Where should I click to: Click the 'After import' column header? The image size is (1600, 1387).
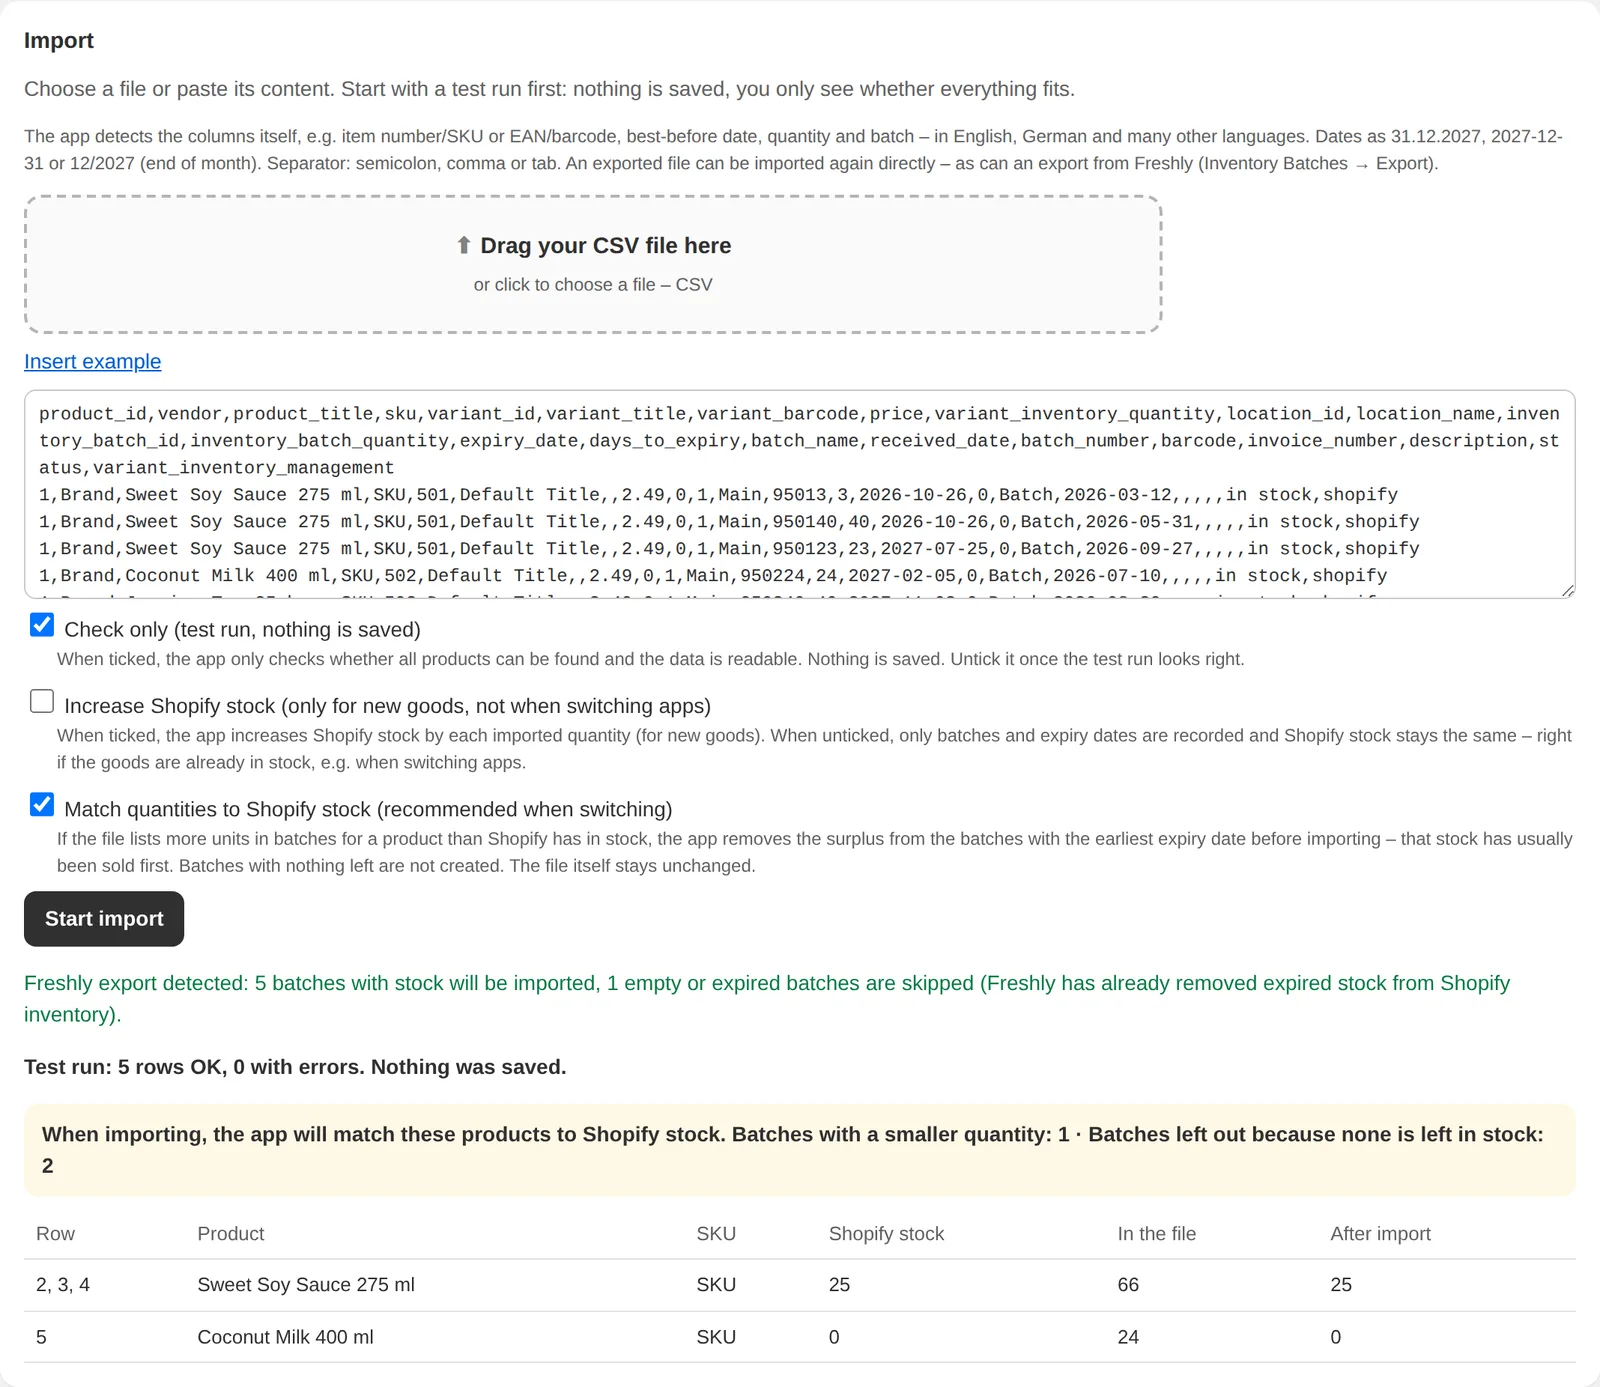pyautogui.click(x=1380, y=1234)
